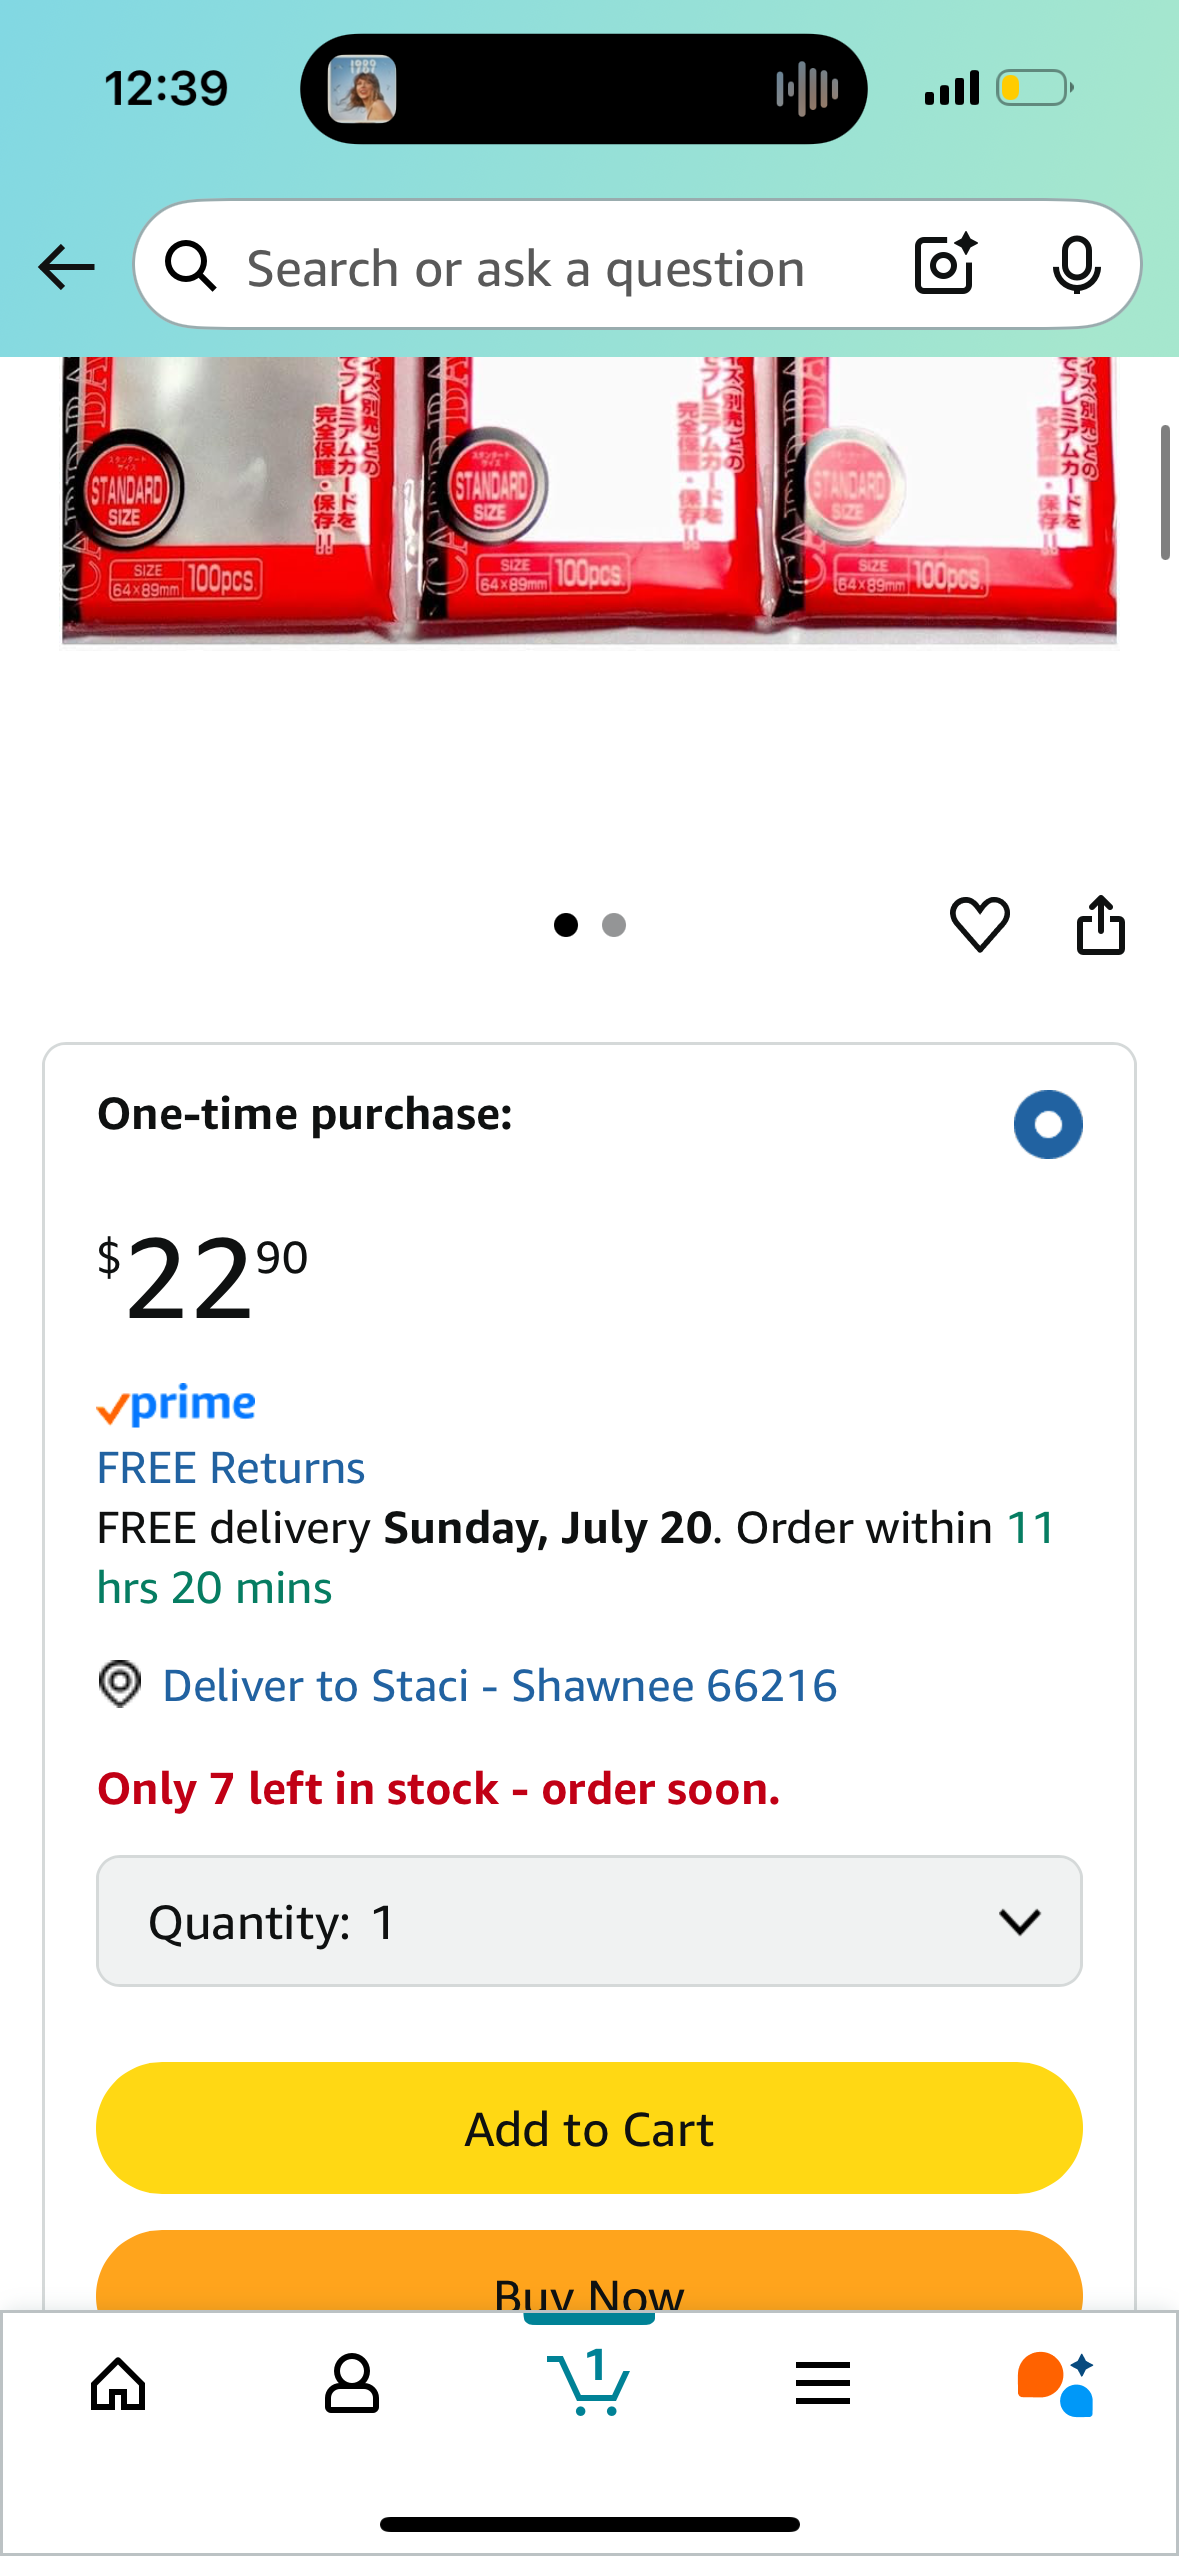
Task: Open the FREE Returns link
Action: pyautogui.click(x=231, y=1468)
